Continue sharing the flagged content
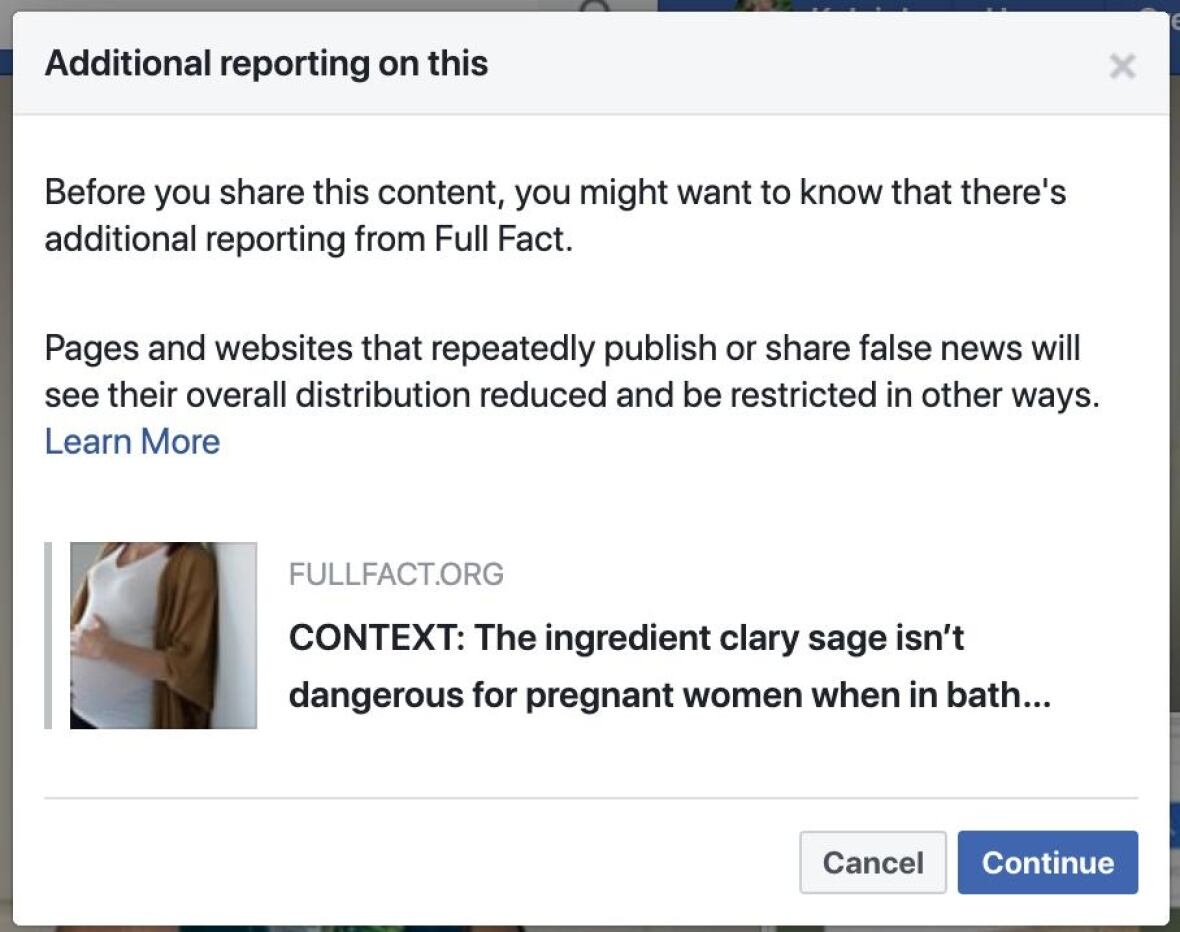The image size is (1180, 932). pos(1048,862)
